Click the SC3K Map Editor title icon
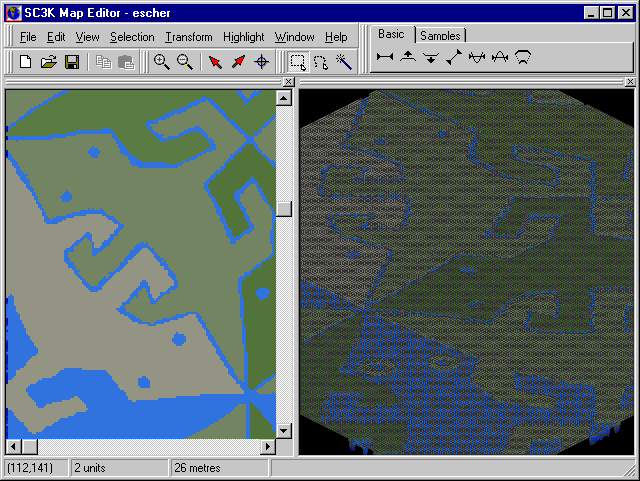 coord(13,13)
